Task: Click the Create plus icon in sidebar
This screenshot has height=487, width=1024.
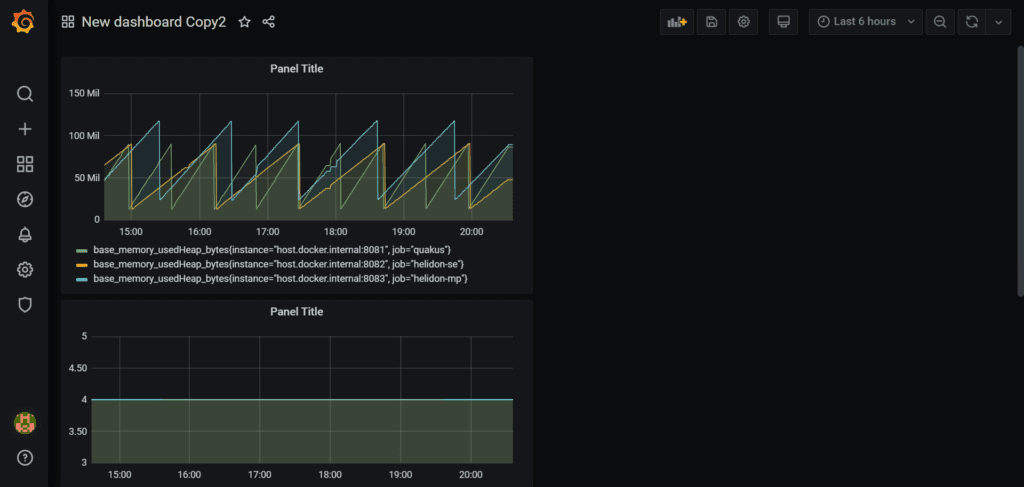Action: [25, 129]
